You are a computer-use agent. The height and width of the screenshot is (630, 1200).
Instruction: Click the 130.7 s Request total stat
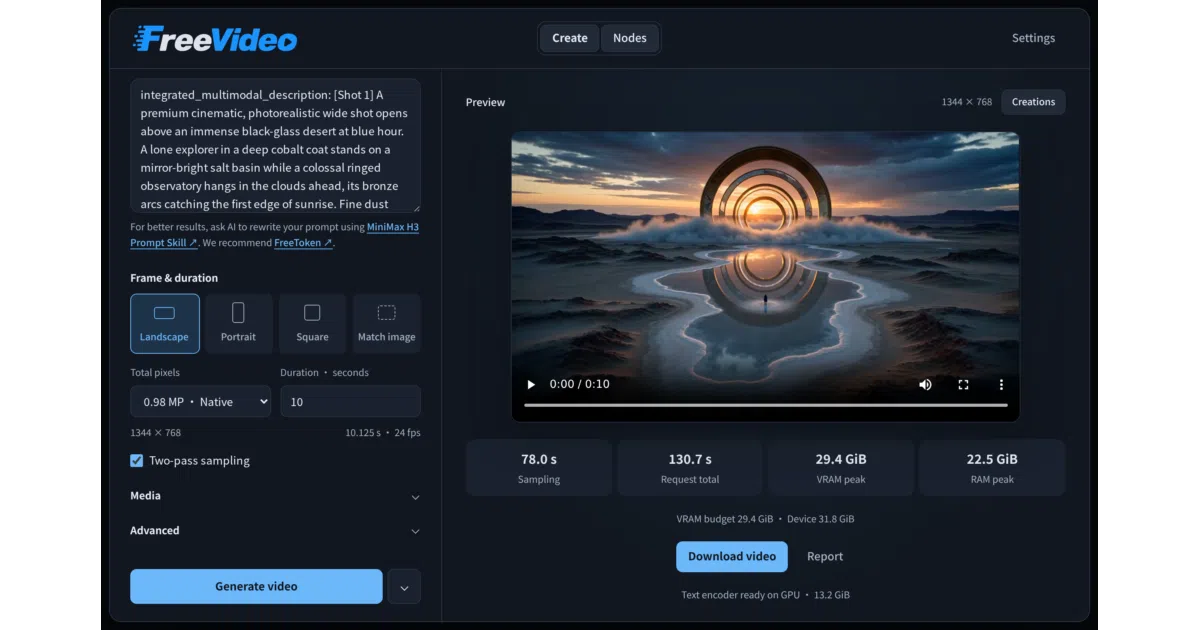coord(690,468)
